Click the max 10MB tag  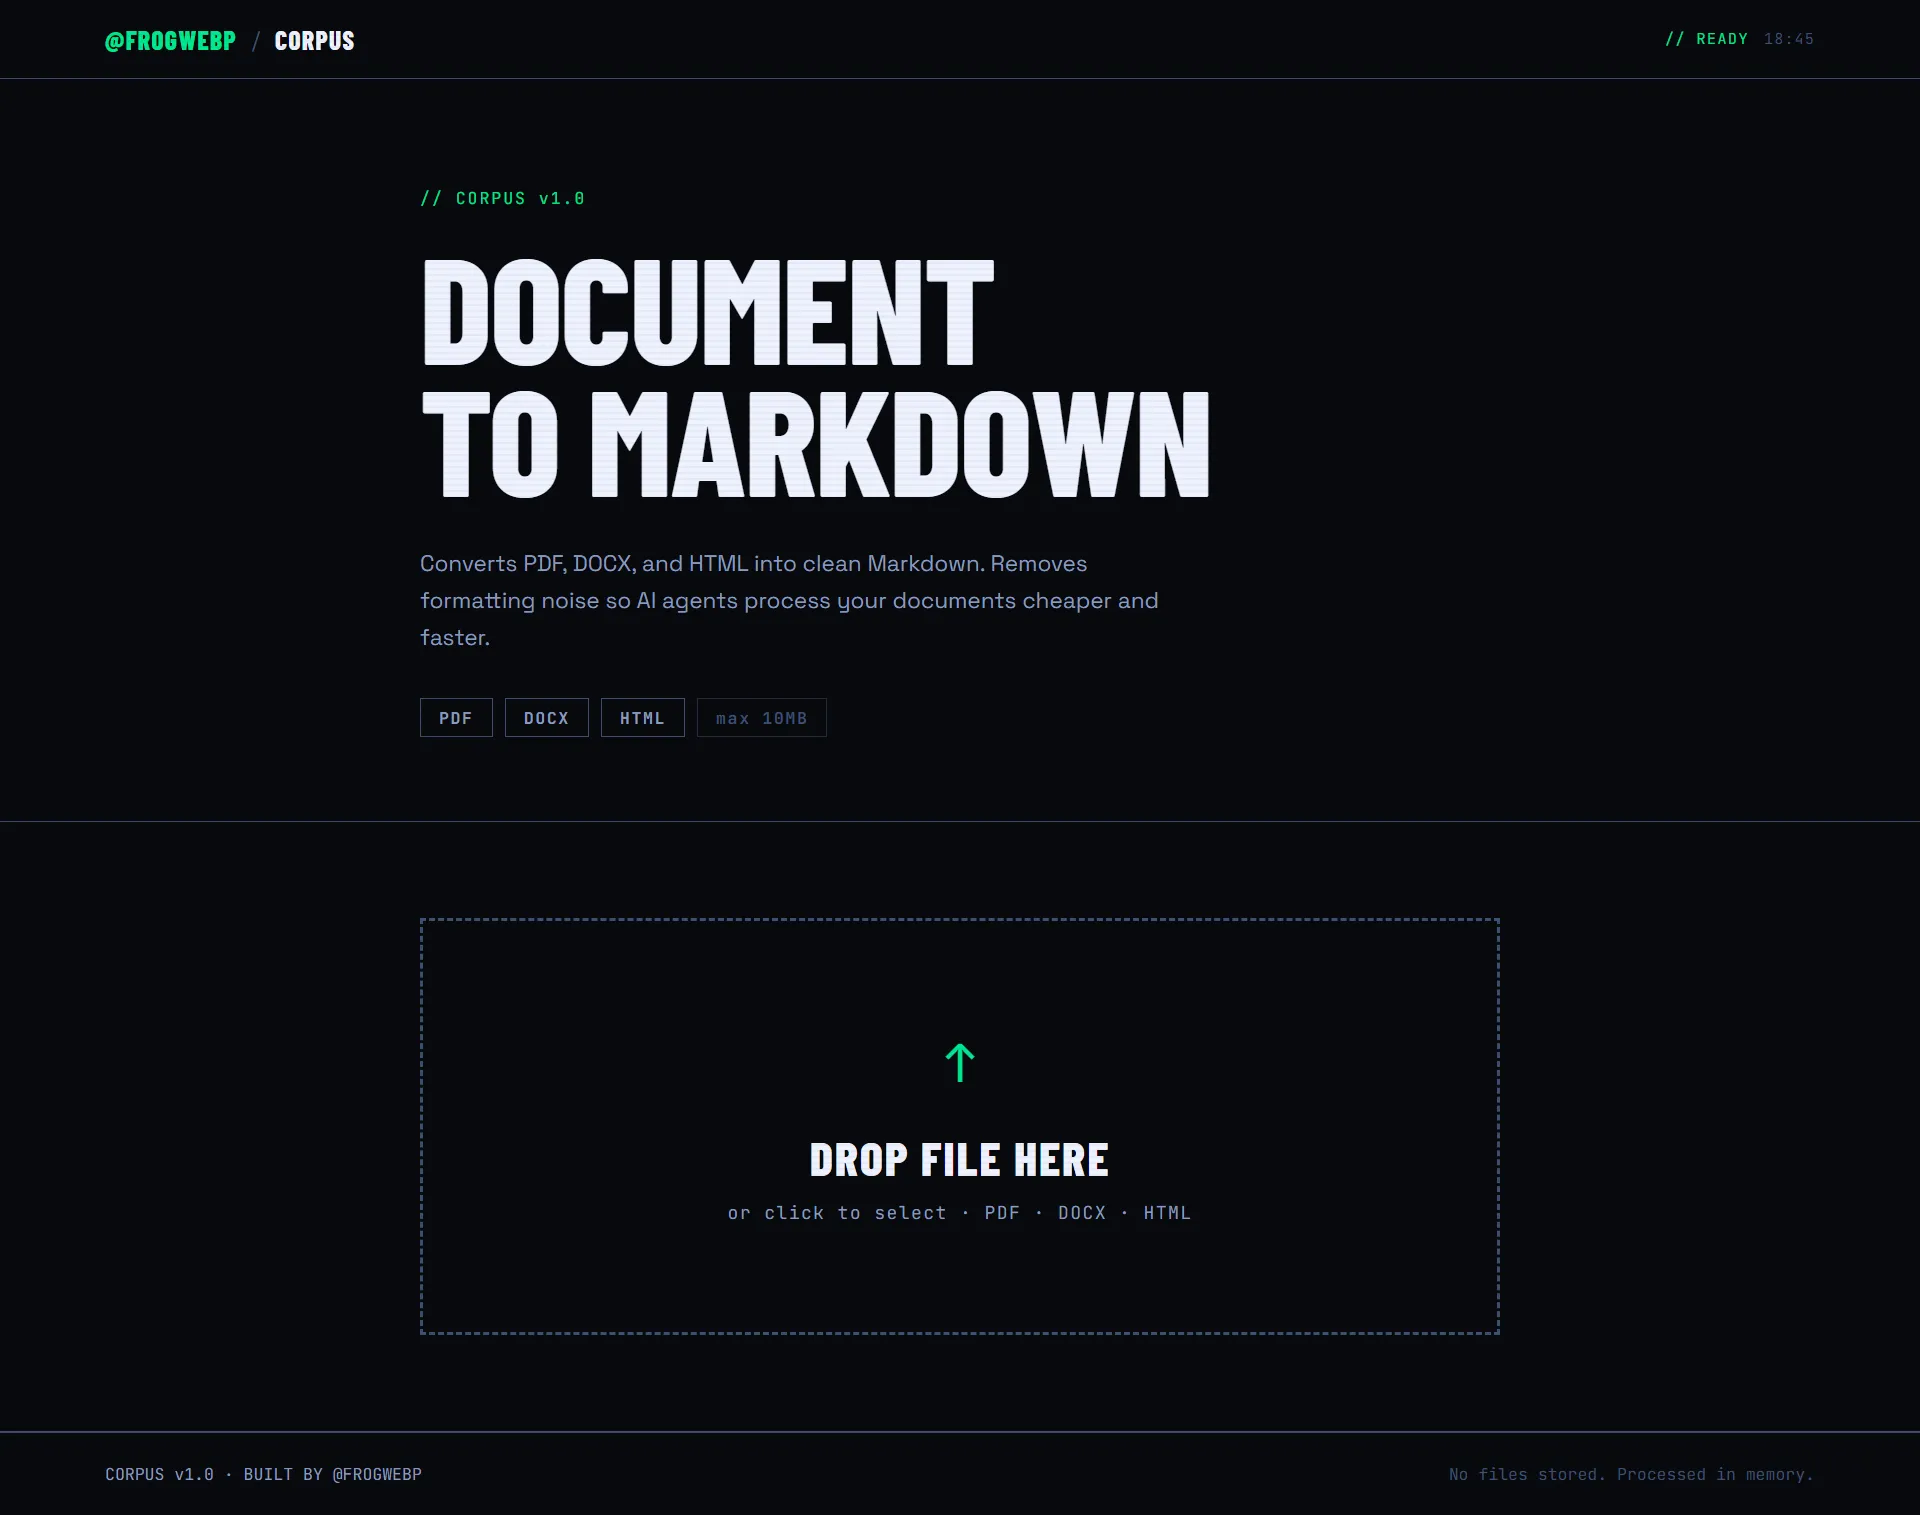[761, 718]
